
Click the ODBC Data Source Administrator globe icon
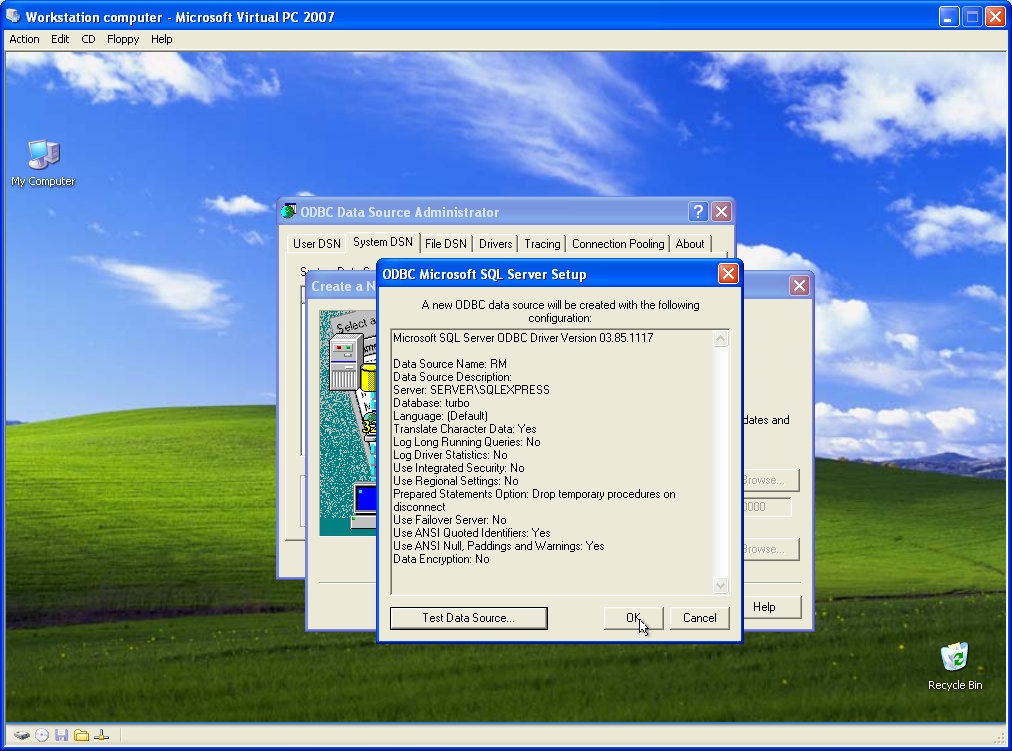(288, 211)
